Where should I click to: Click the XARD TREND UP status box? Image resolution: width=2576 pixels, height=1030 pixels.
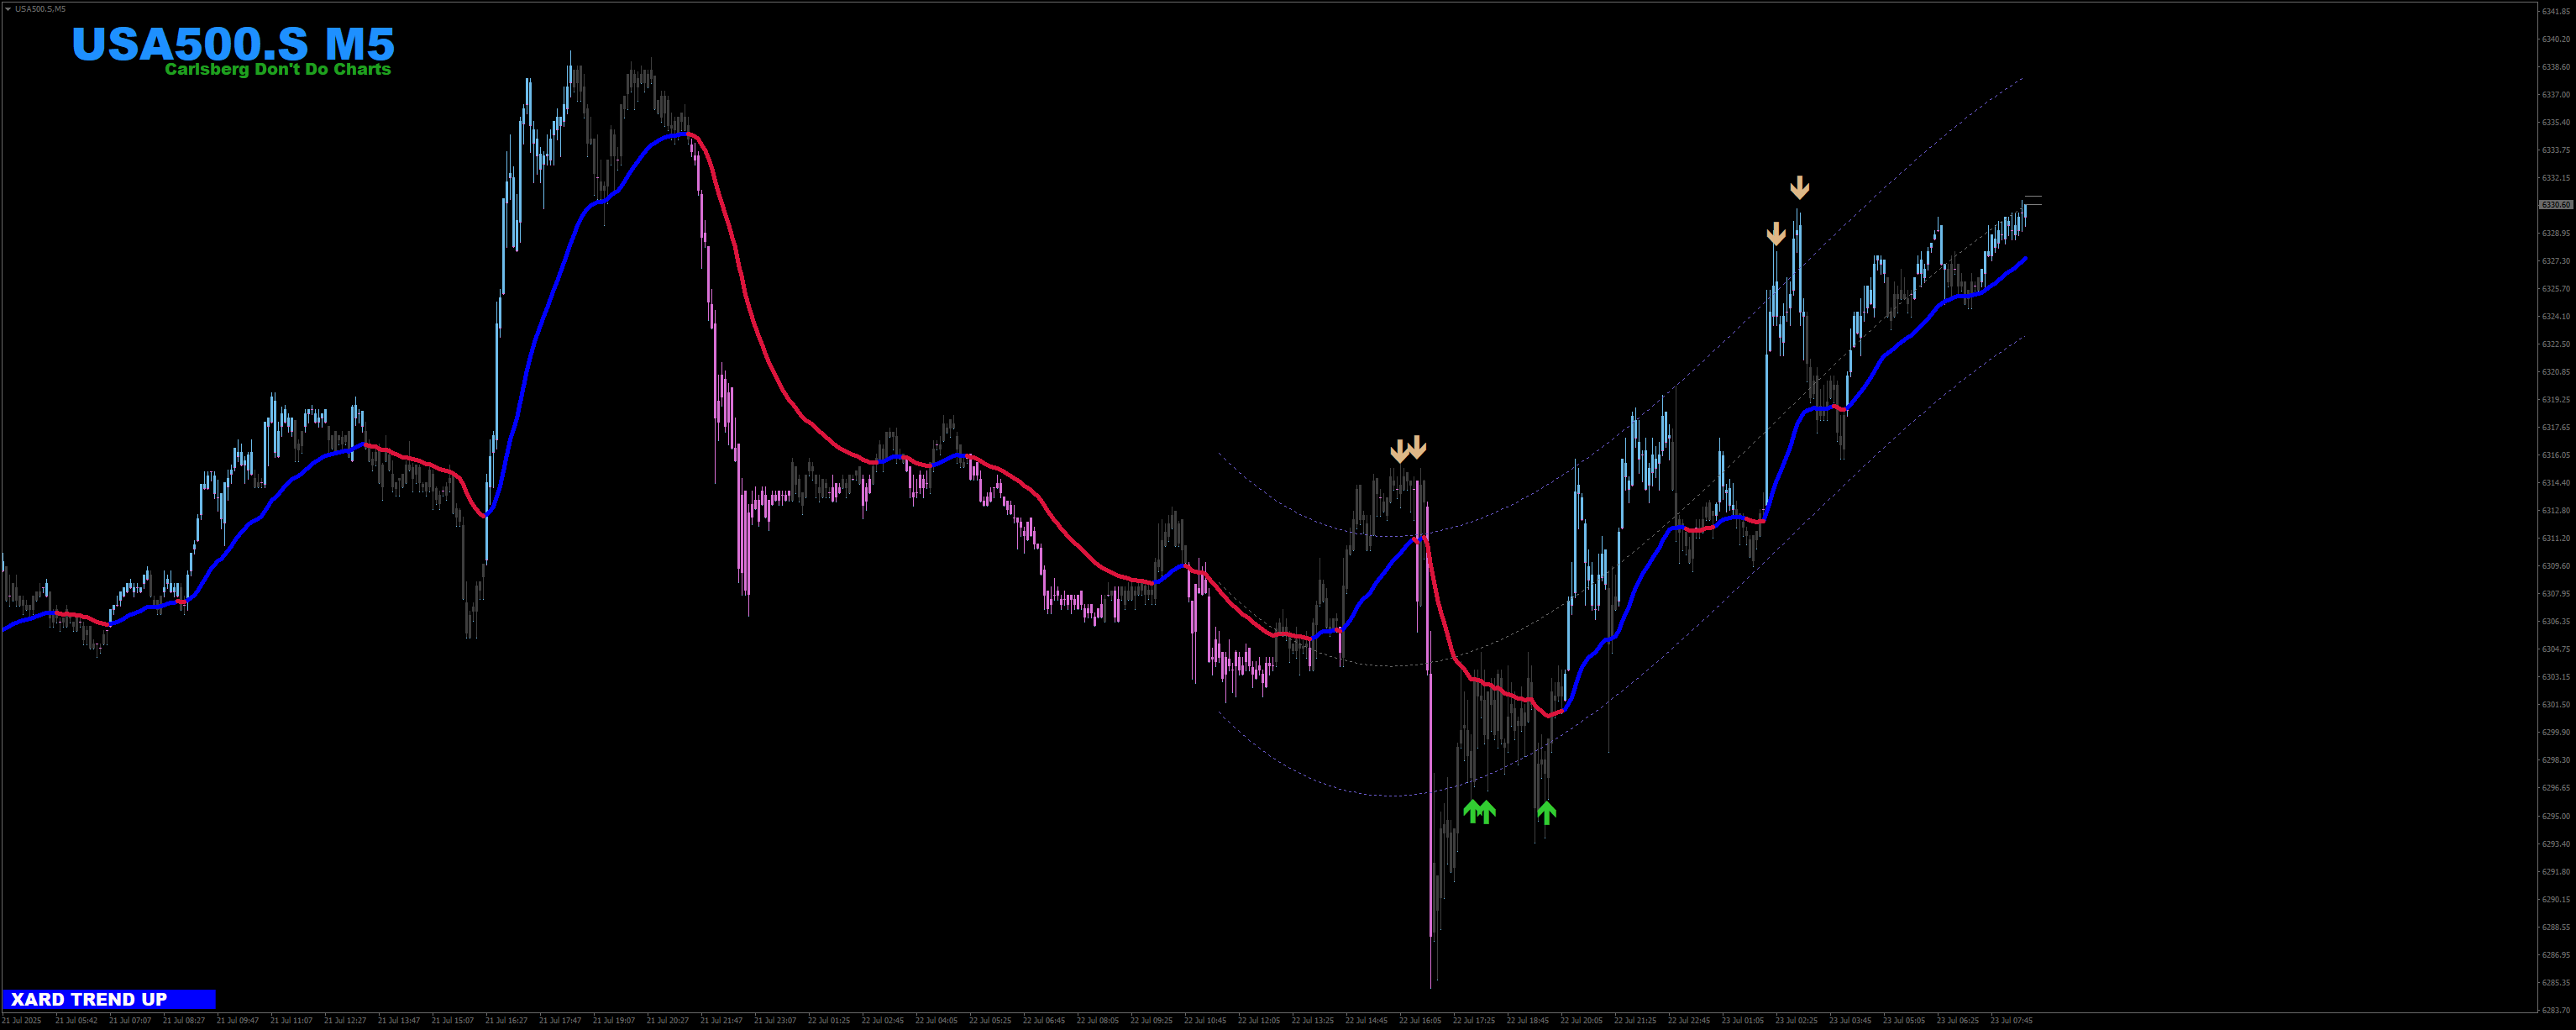(x=109, y=999)
